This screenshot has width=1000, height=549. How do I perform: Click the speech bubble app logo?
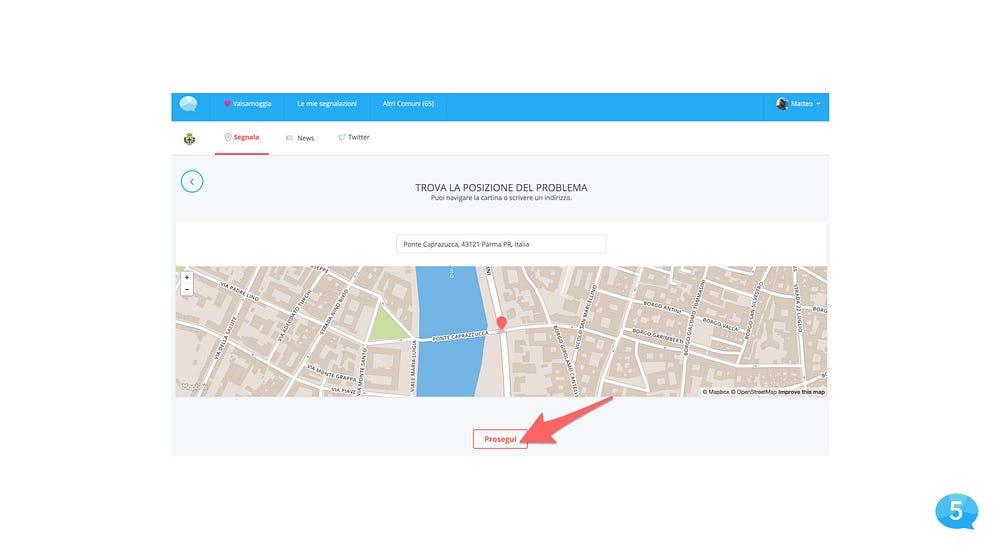coord(188,104)
